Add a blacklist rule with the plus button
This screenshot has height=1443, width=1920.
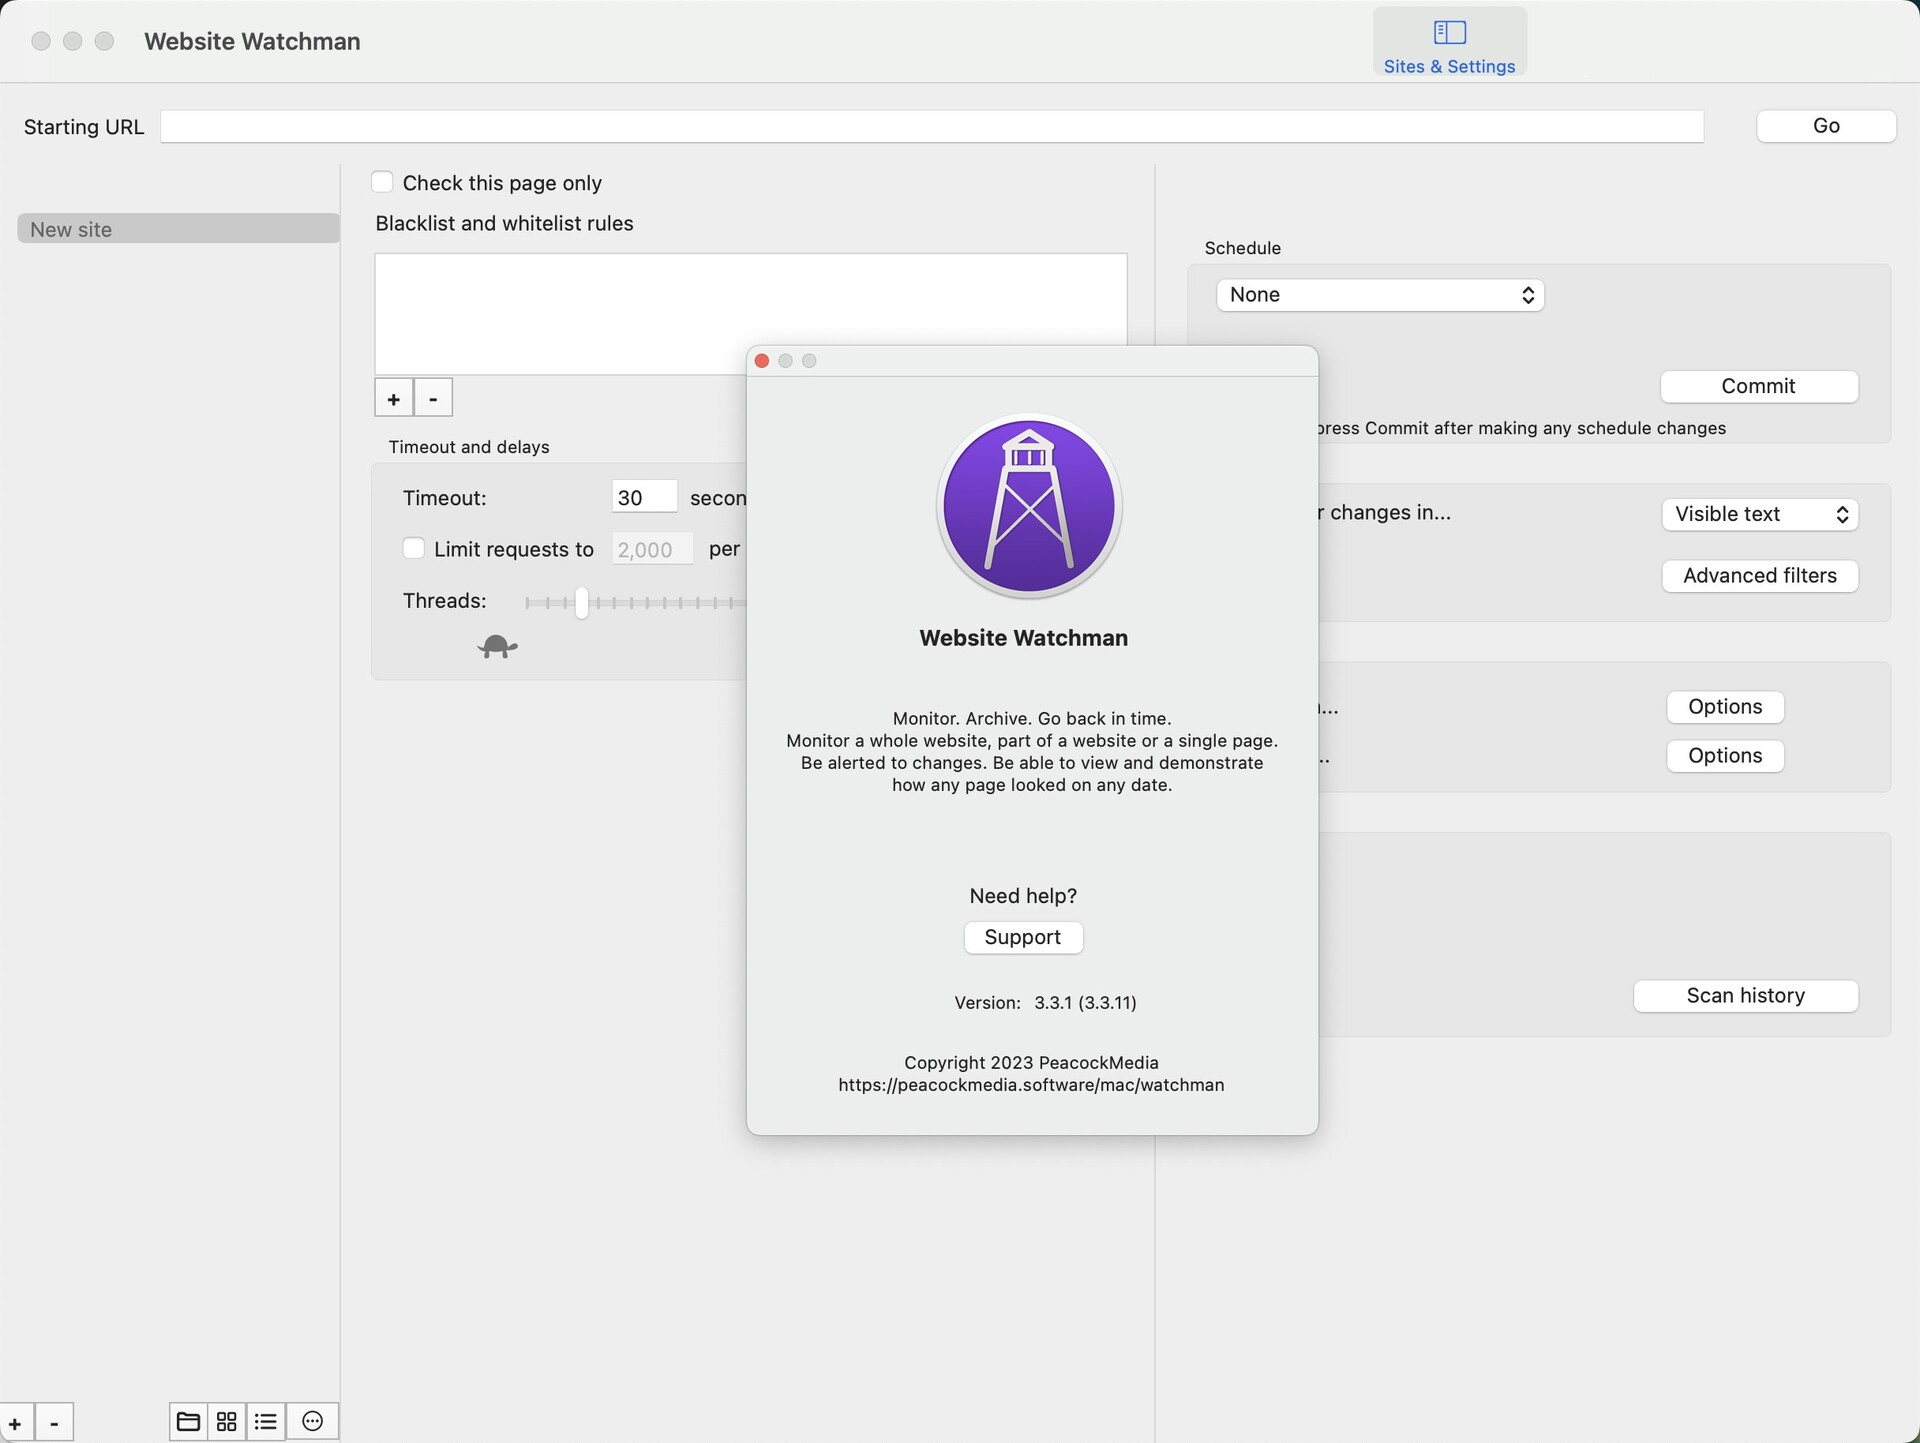(x=394, y=397)
